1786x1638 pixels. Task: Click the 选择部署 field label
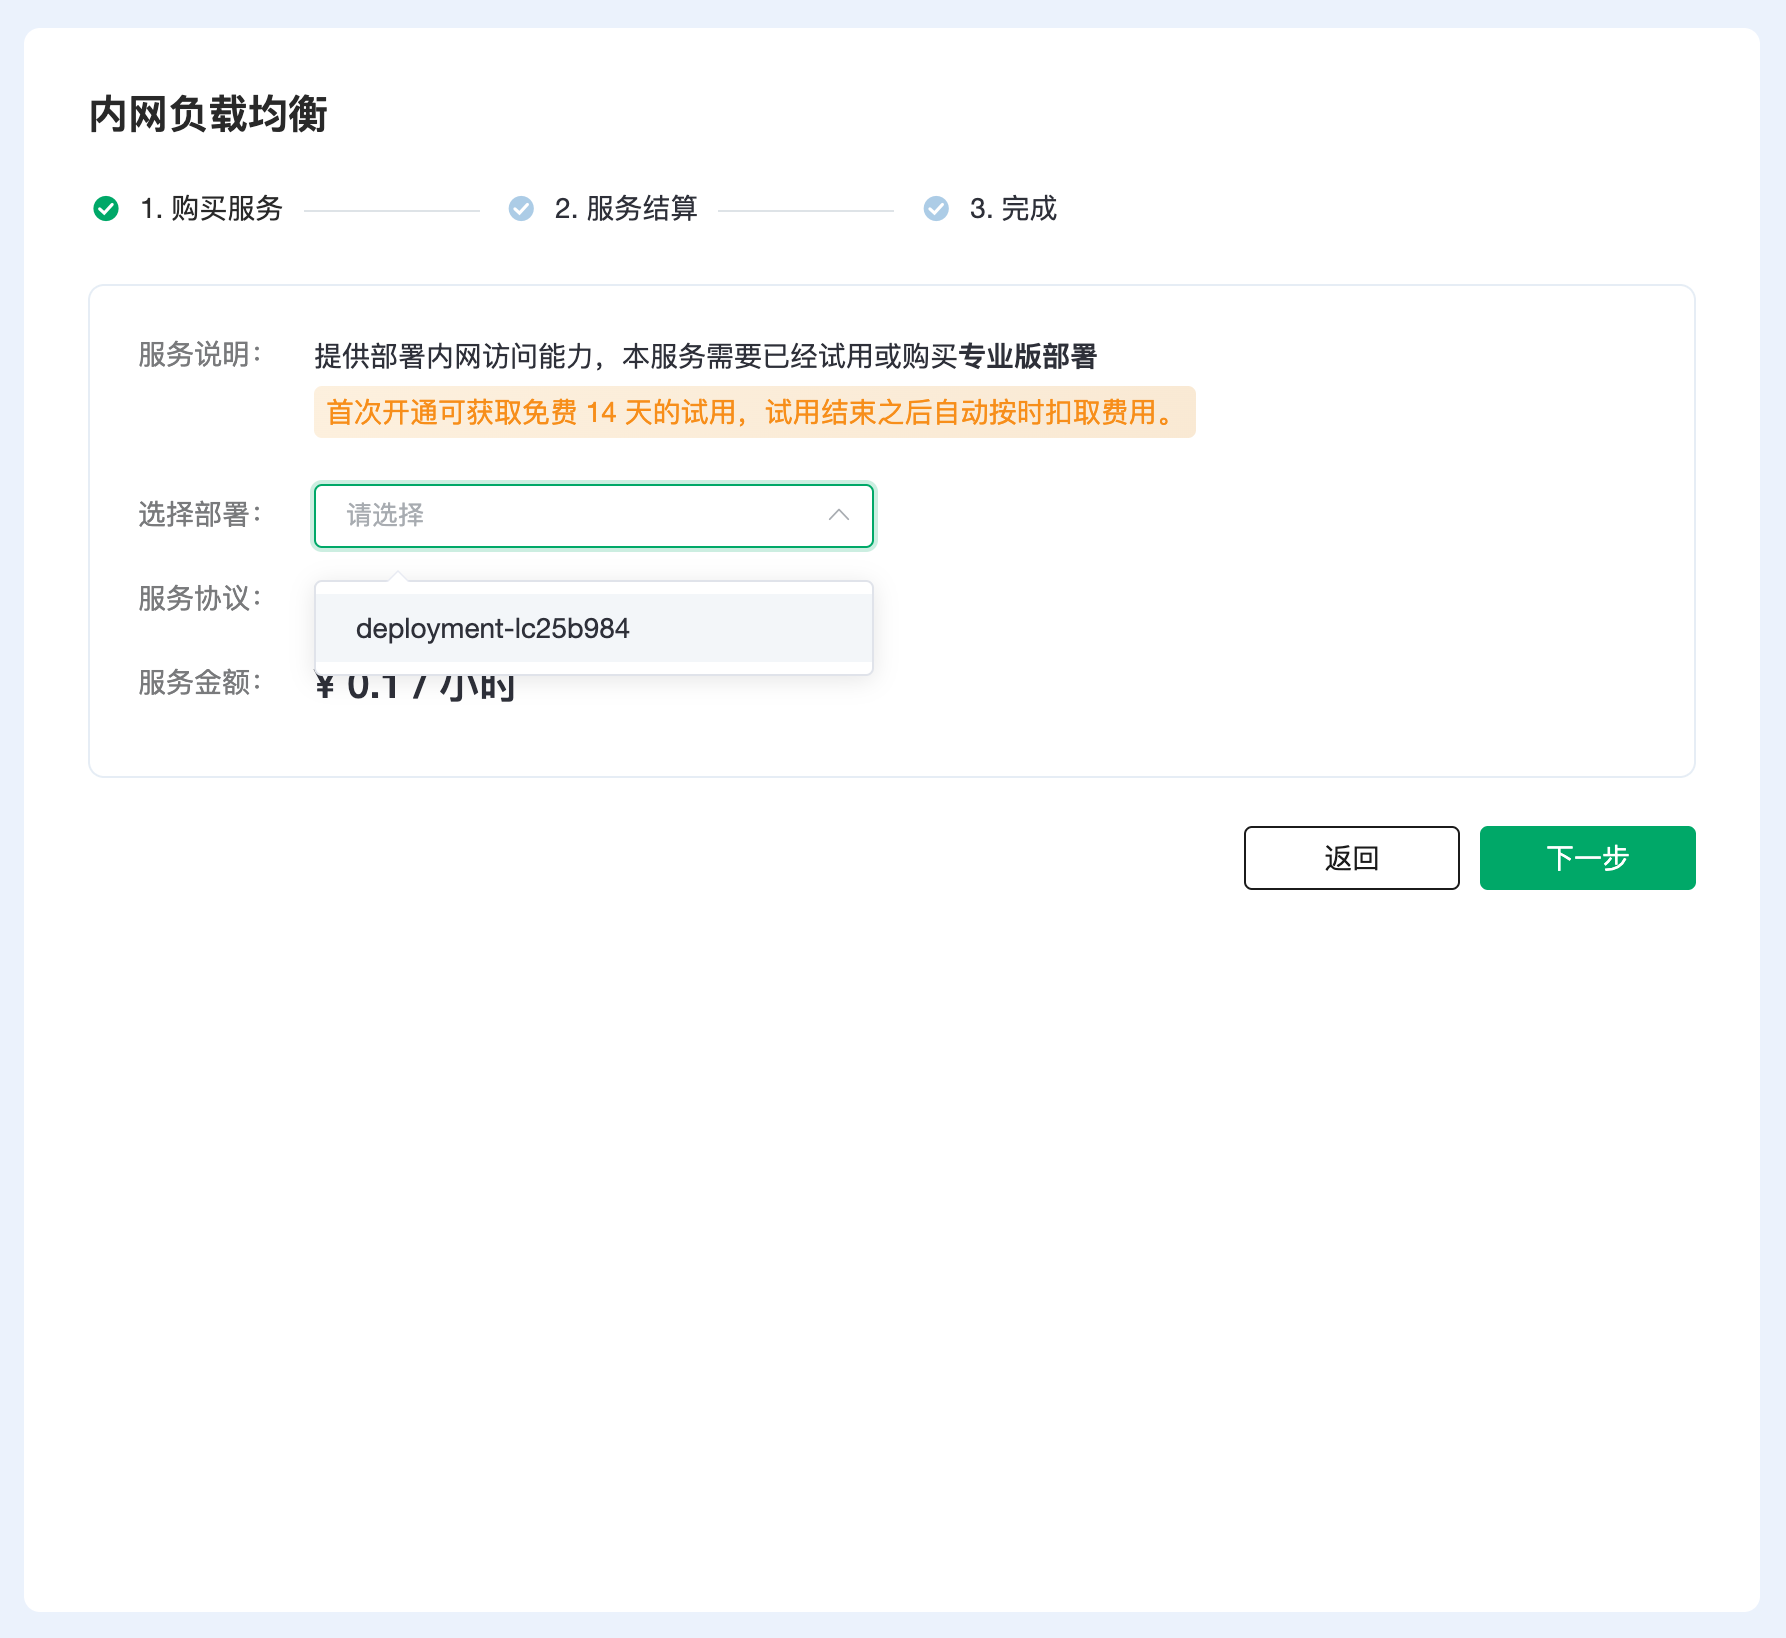click(199, 515)
